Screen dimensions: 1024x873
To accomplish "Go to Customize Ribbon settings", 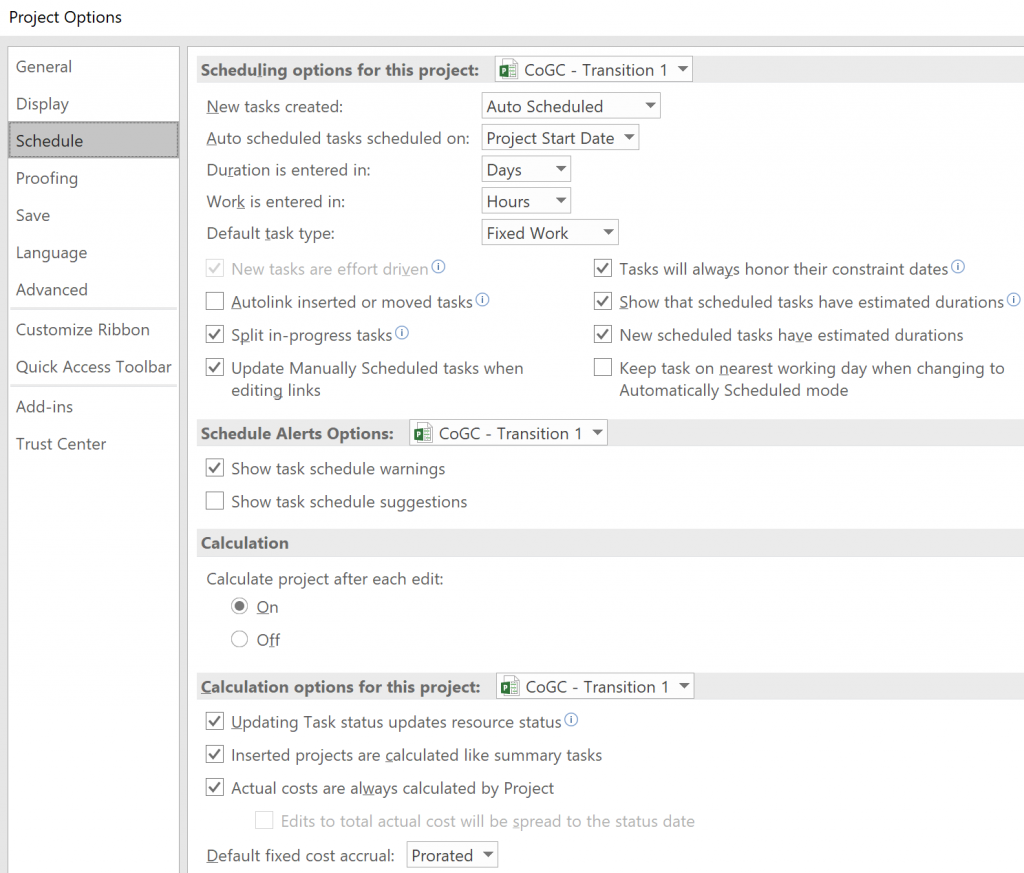I will [83, 330].
